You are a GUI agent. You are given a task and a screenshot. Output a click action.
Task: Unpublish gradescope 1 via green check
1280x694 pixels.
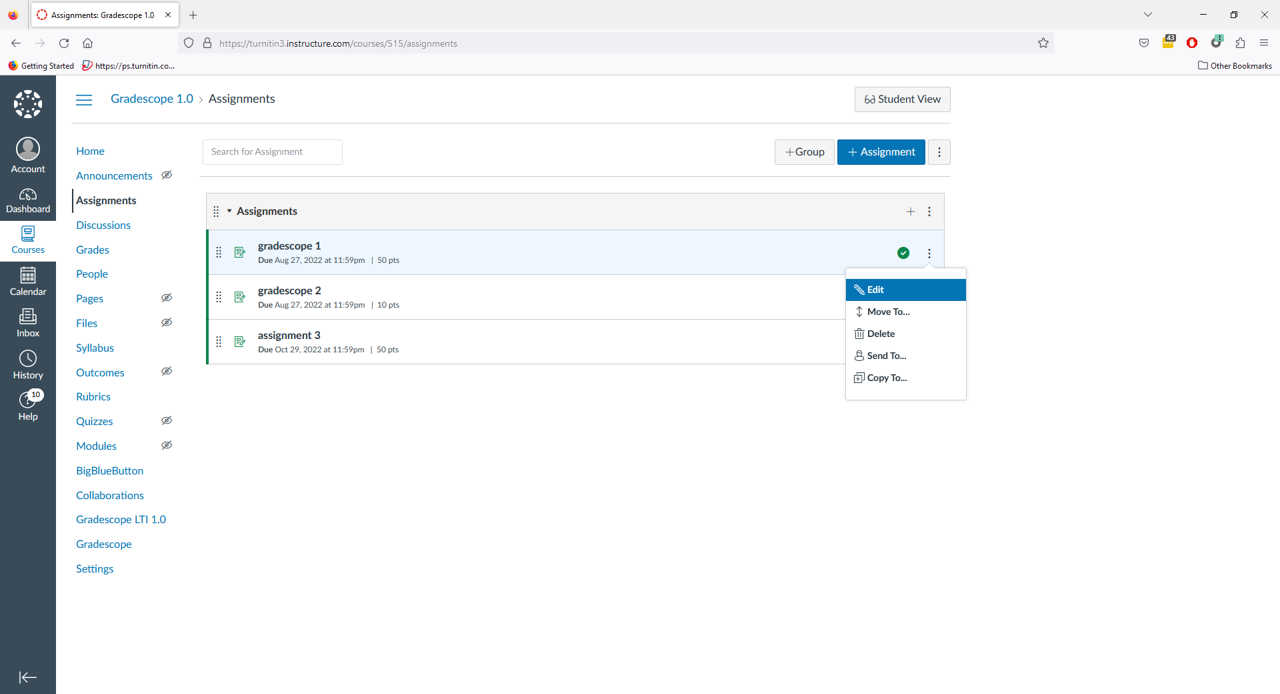coord(903,253)
